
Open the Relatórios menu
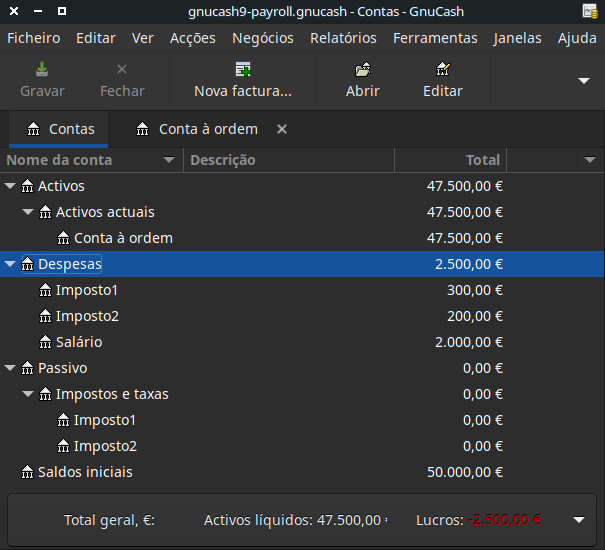(343, 38)
